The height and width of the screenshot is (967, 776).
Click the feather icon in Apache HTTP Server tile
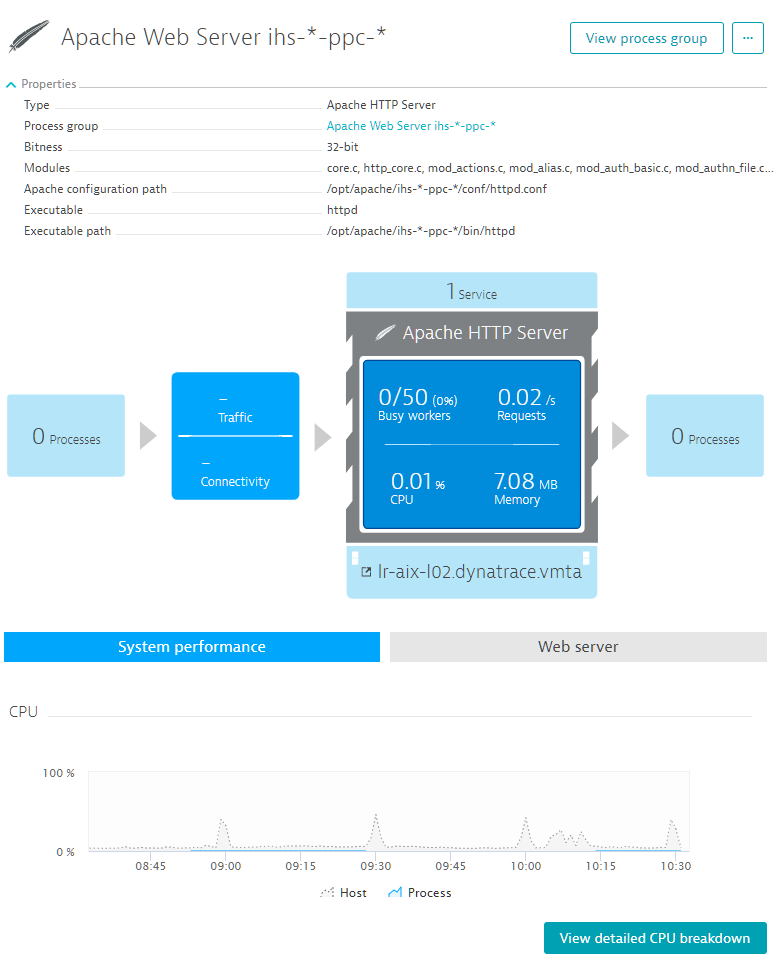coord(386,333)
